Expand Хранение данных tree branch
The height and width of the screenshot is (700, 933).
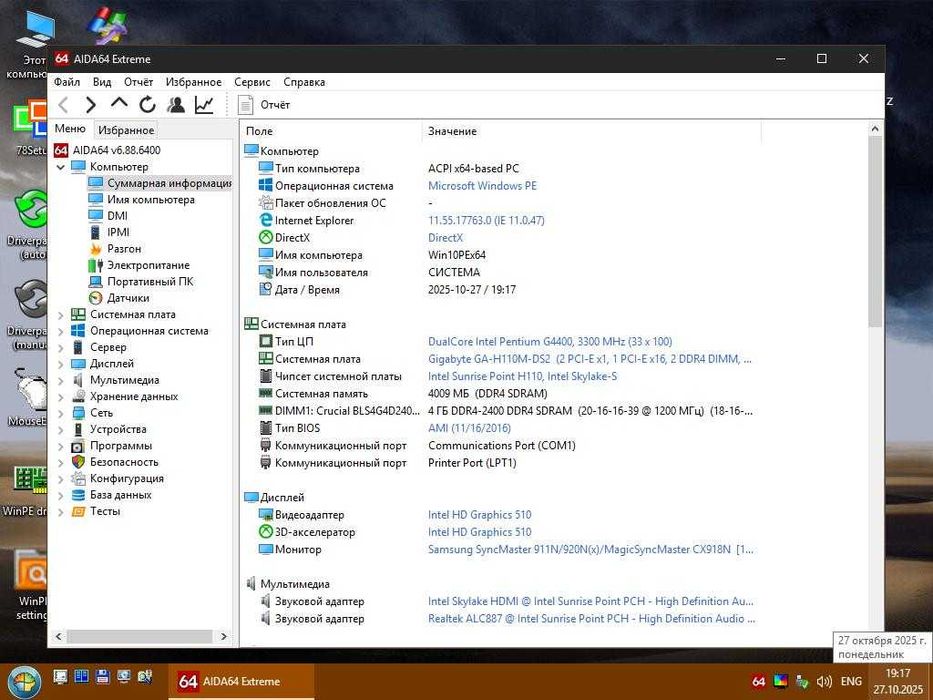click(60, 397)
